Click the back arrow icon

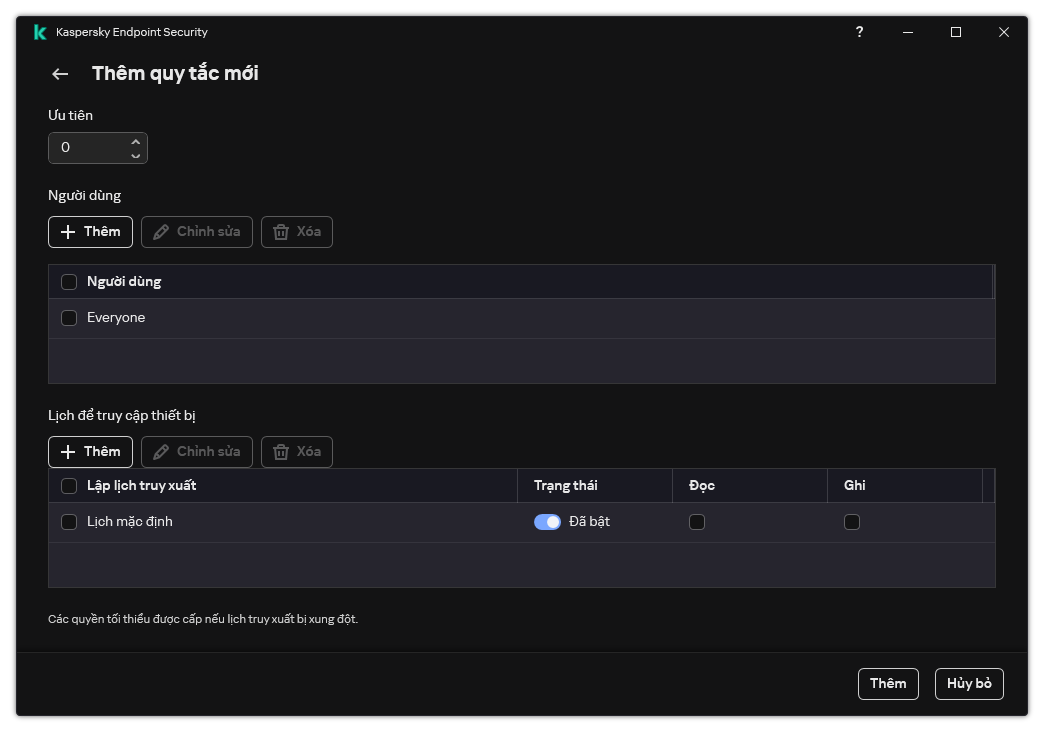tap(60, 74)
